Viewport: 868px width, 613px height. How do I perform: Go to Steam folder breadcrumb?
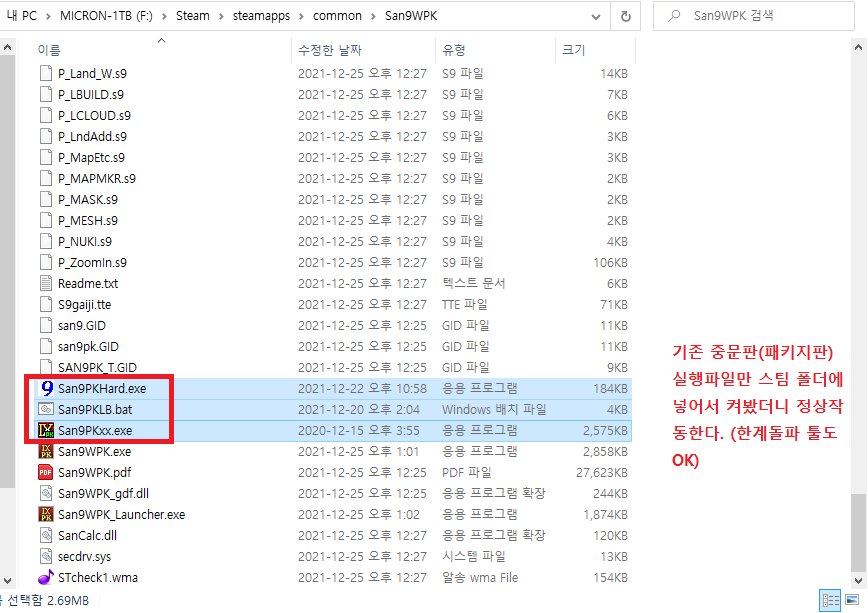tap(193, 16)
